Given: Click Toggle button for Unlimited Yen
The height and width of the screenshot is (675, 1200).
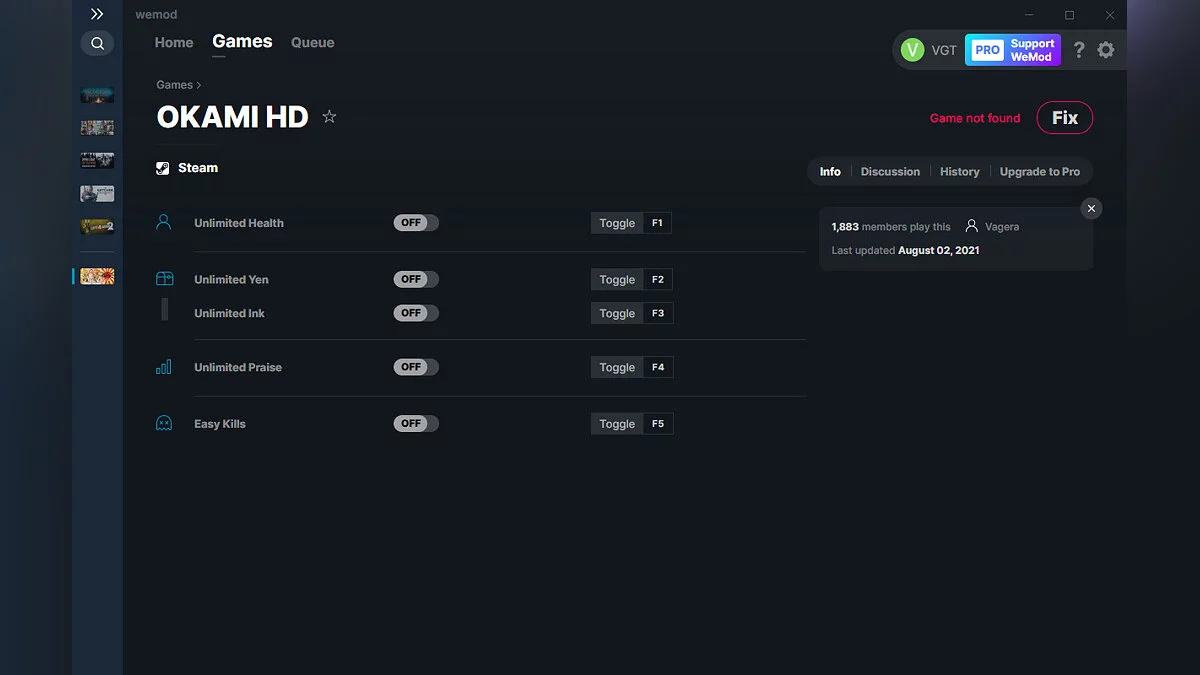Looking at the screenshot, I should coord(617,280).
